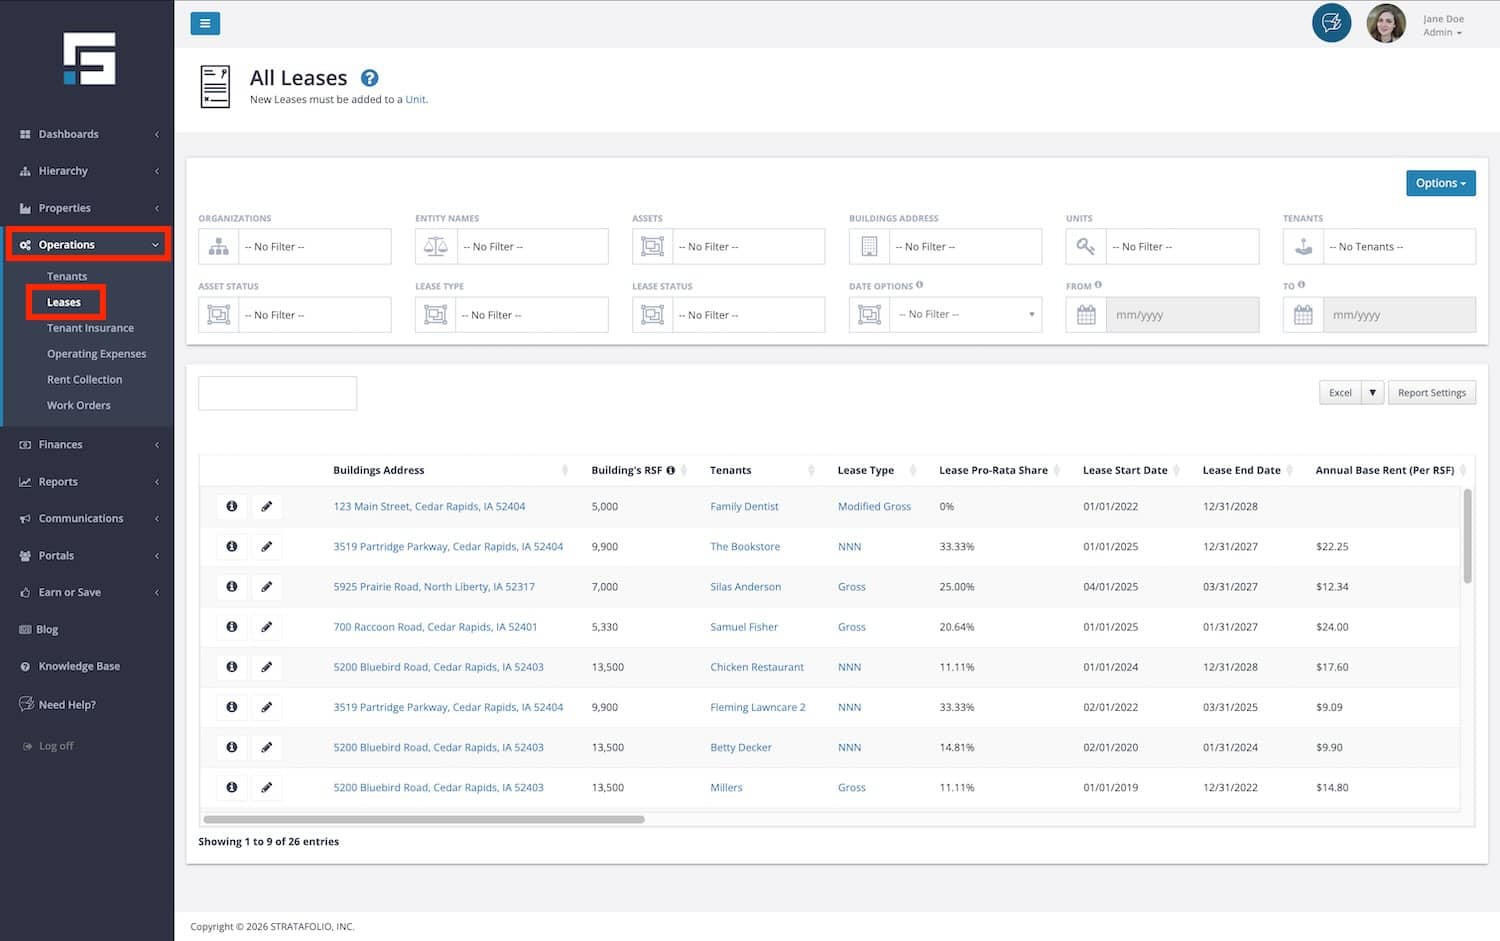Click the horizontal table scrollbar
The height and width of the screenshot is (941, 1500).
pyautogui.click(x=424, y=819)
